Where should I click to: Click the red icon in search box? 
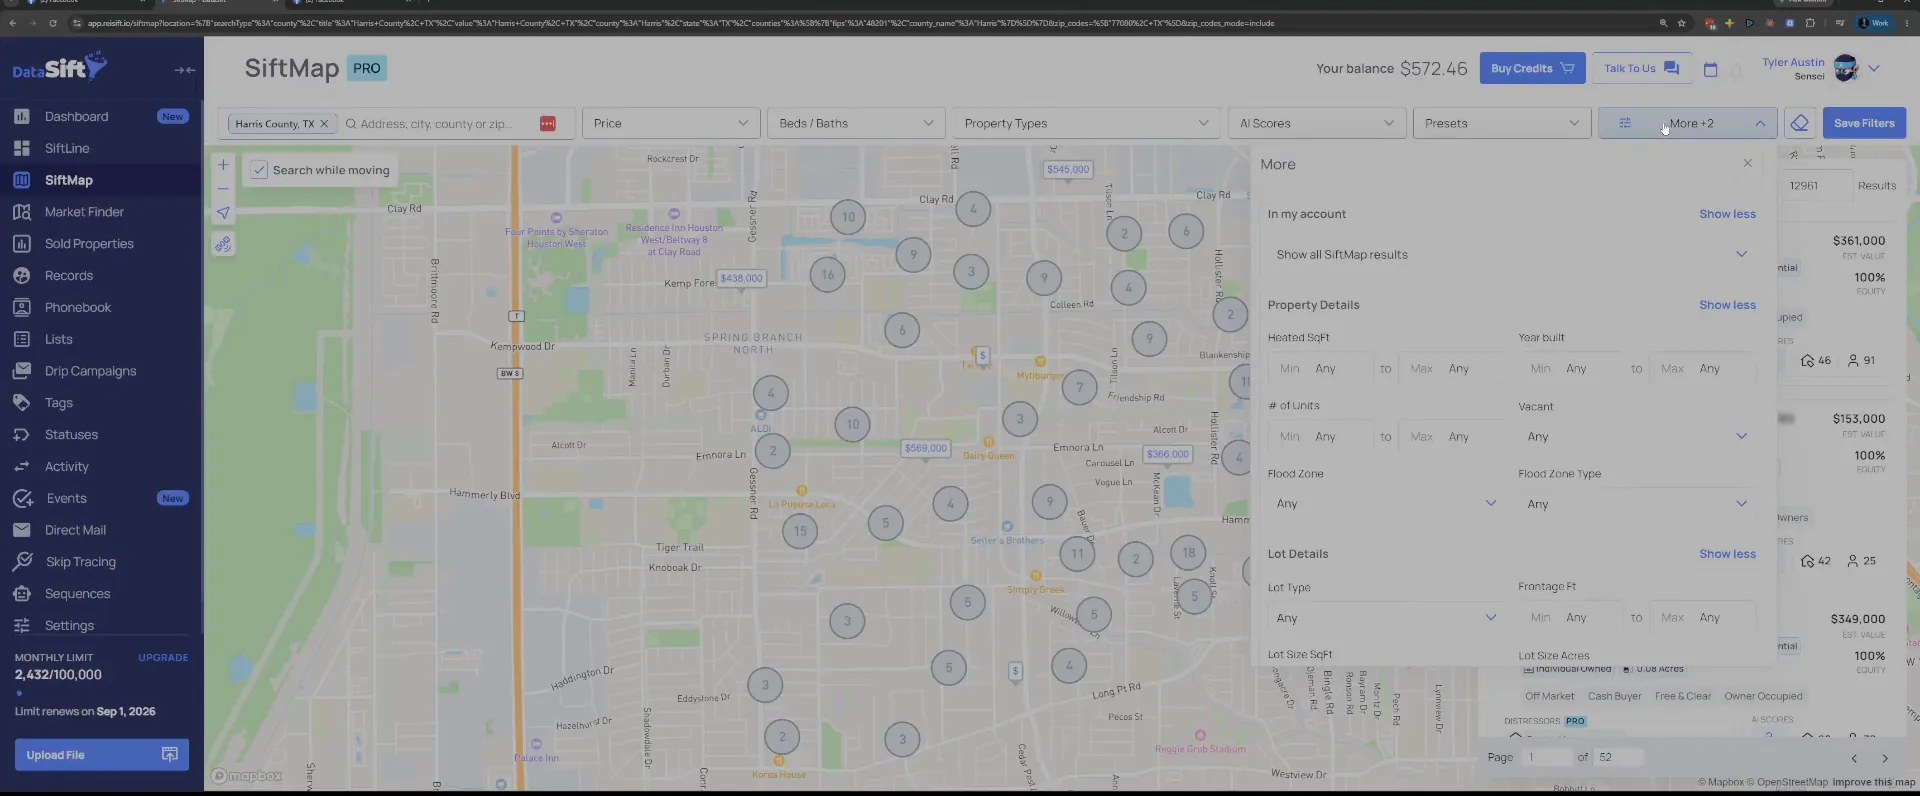point(548,123)
